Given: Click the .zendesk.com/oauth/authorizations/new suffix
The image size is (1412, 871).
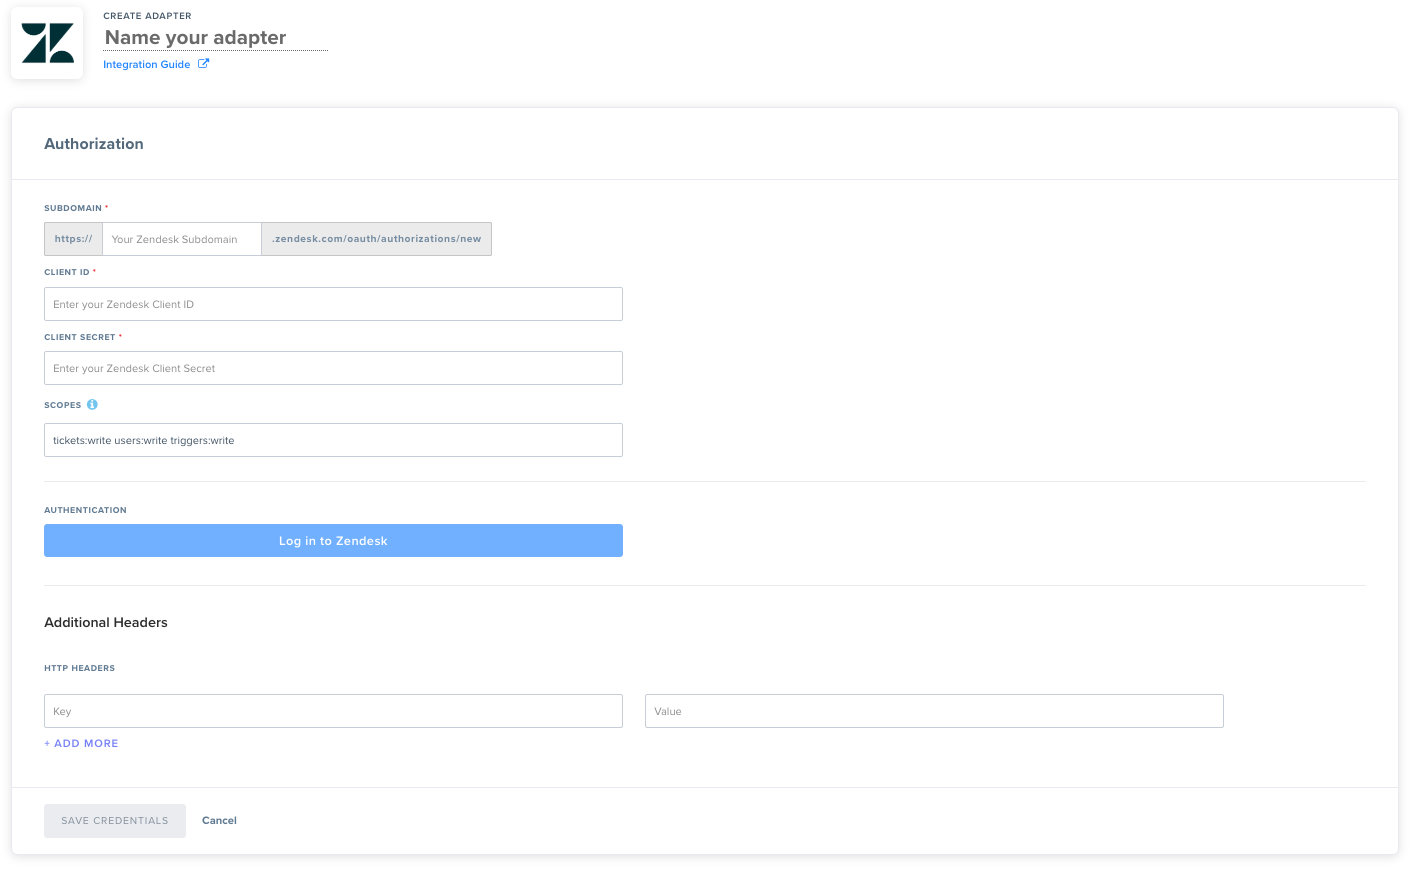Looking at the screenshot, I should click(x=377, y=239).
